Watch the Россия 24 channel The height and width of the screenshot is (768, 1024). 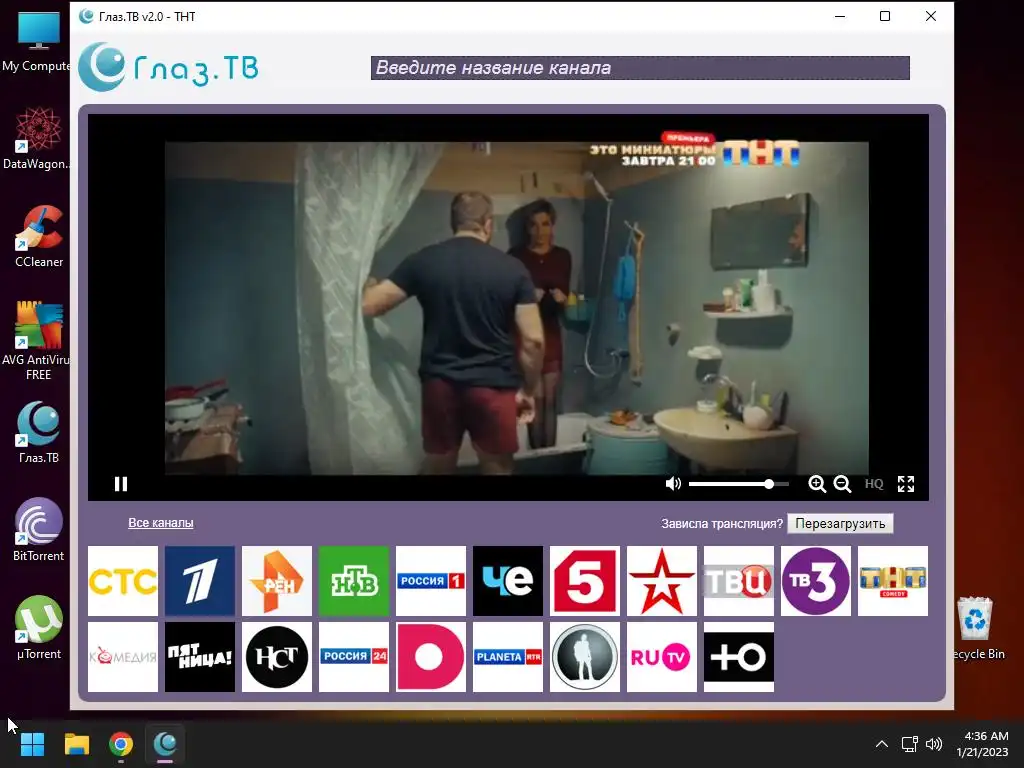tap(354, 657)
